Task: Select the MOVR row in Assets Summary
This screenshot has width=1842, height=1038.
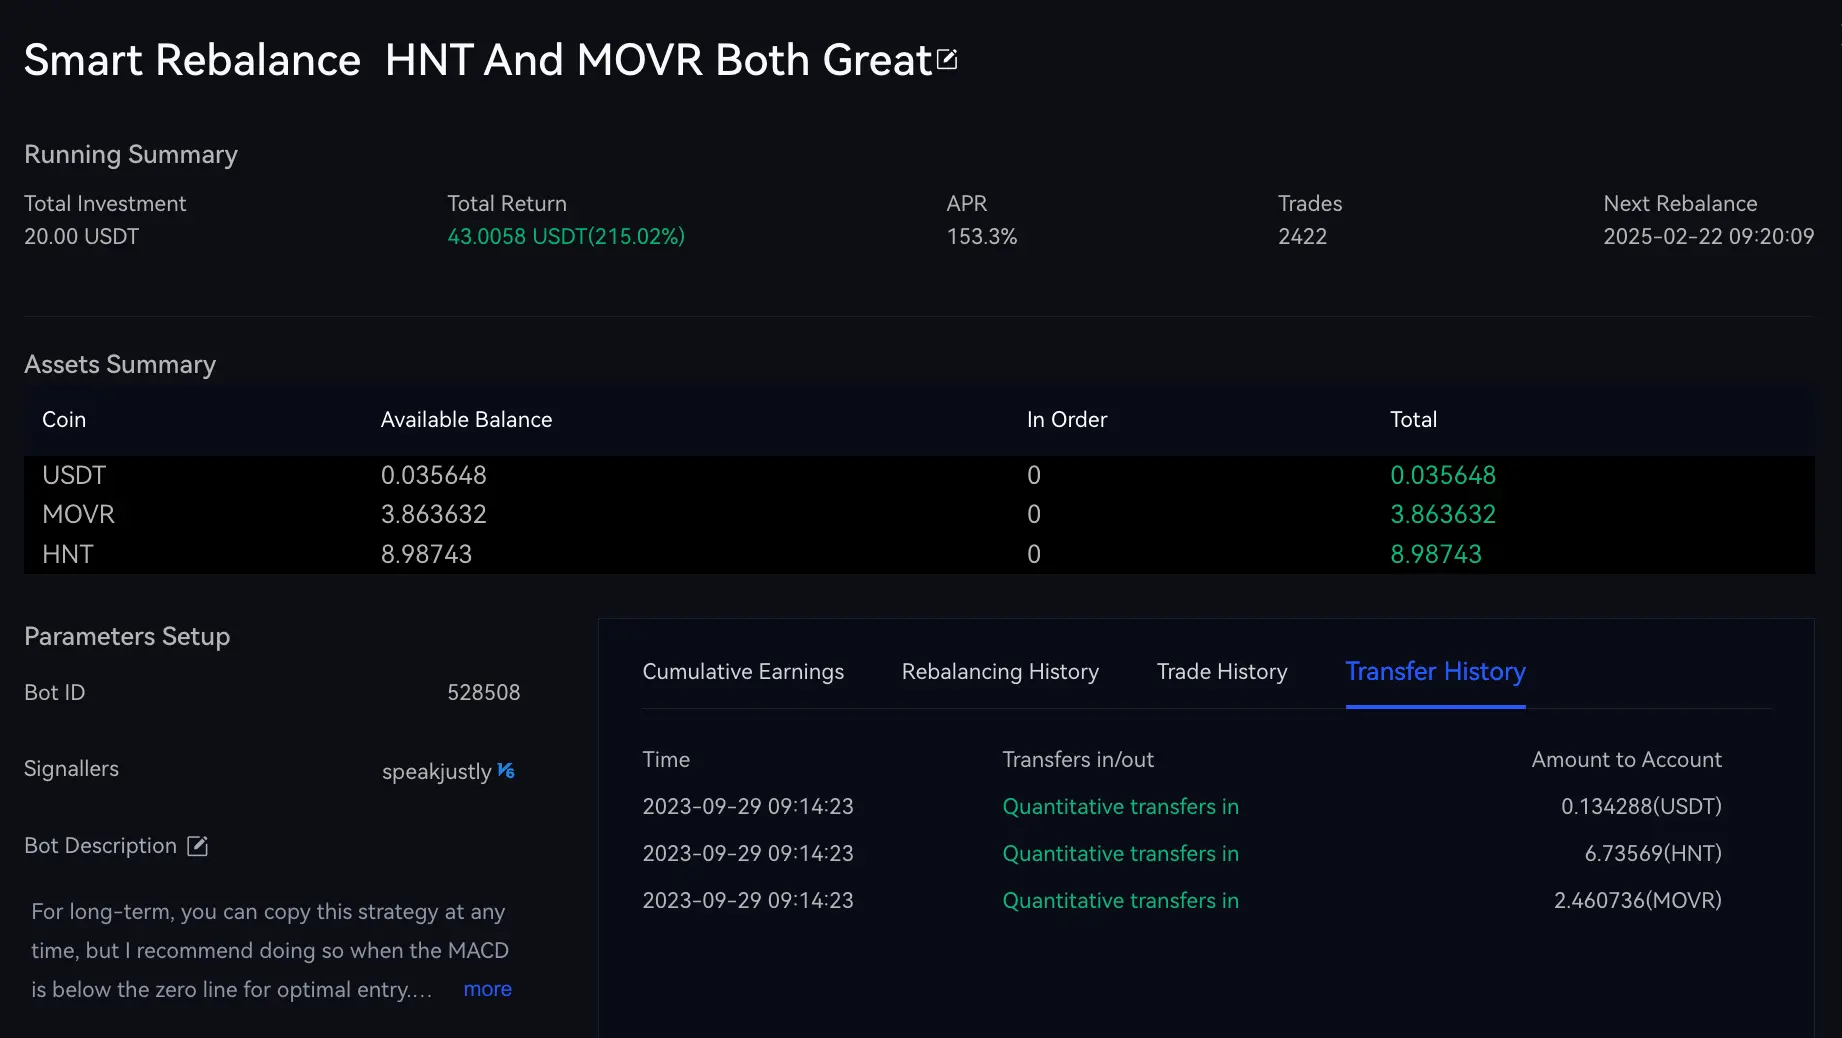Action: (x=78, y=514)
